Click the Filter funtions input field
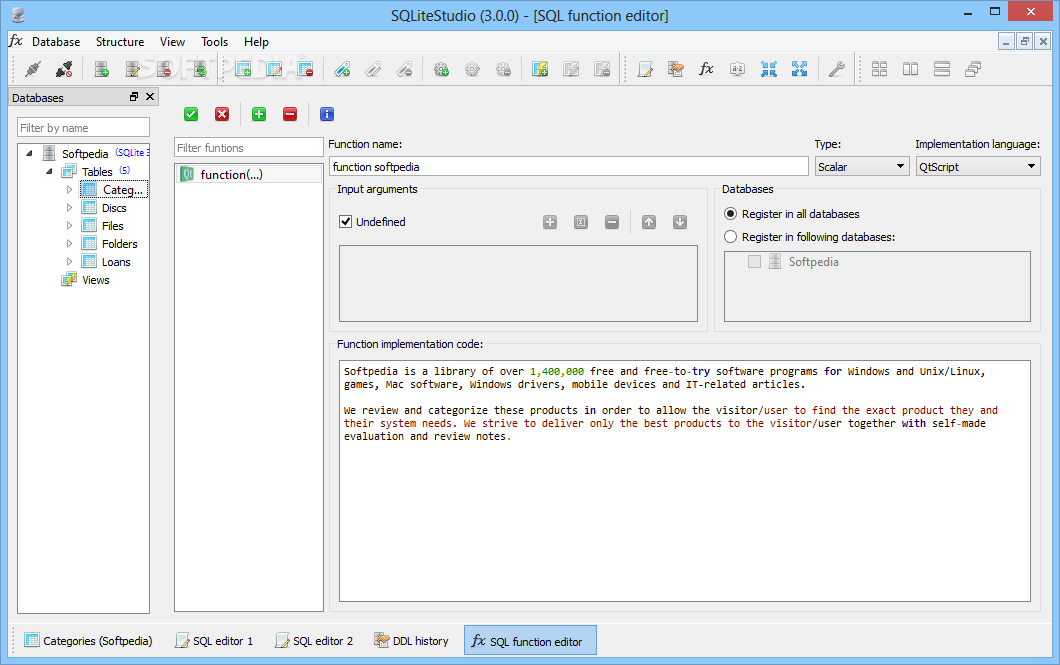1060x665 pixels. pyautogui.click(x=249, y=147)
